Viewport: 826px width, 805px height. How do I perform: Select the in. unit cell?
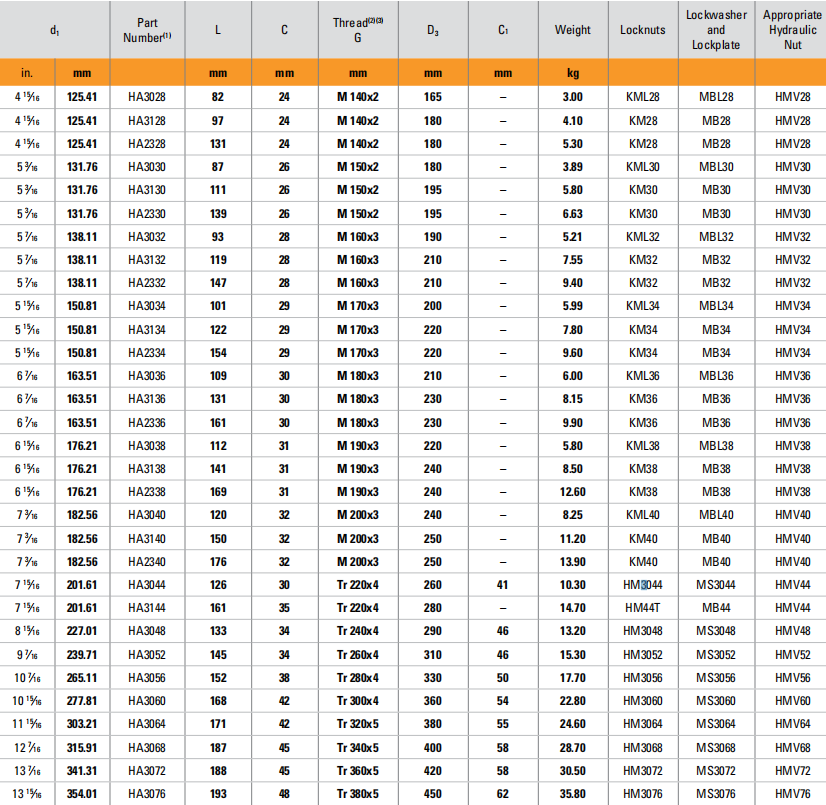coord(27,73)
